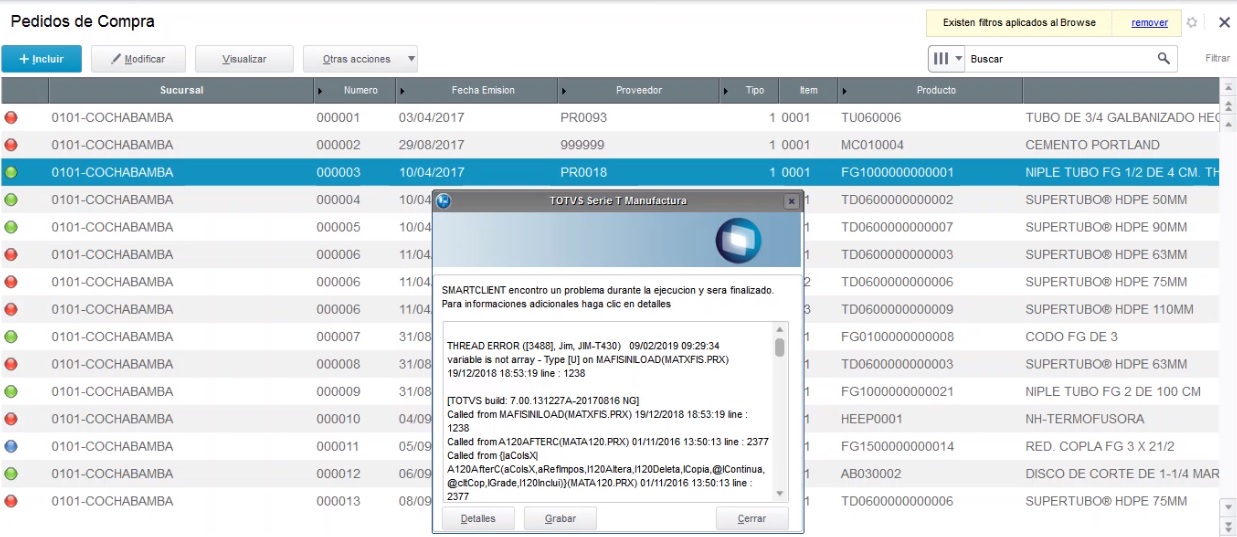Click the grid scroll-to-bottom arrow
This screenshot has width=1237, height=537.
1229,526
